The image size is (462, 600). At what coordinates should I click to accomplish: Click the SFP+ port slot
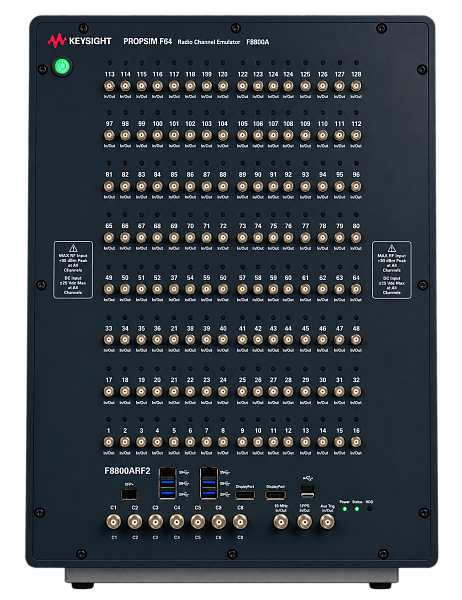pyautogui.click(x=129, y=494)
